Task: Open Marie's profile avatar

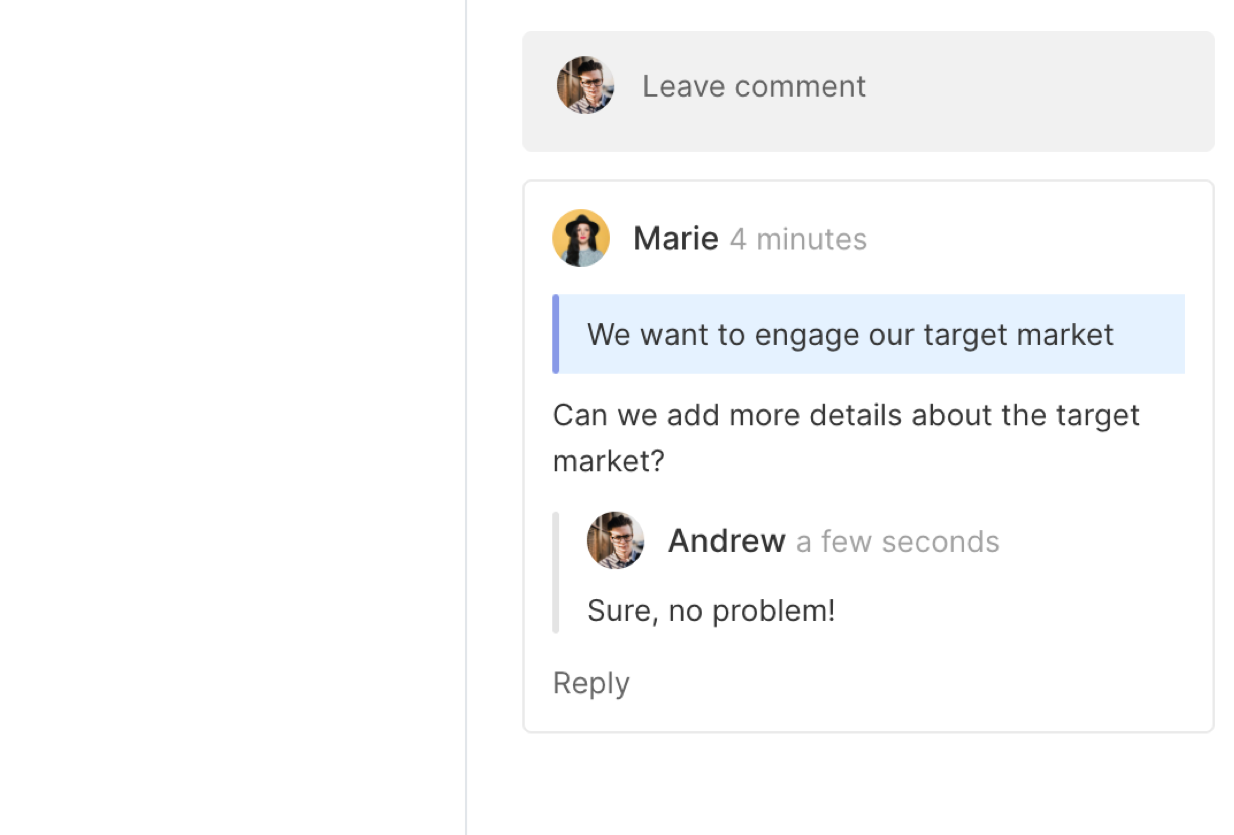Action: [581, 238]
